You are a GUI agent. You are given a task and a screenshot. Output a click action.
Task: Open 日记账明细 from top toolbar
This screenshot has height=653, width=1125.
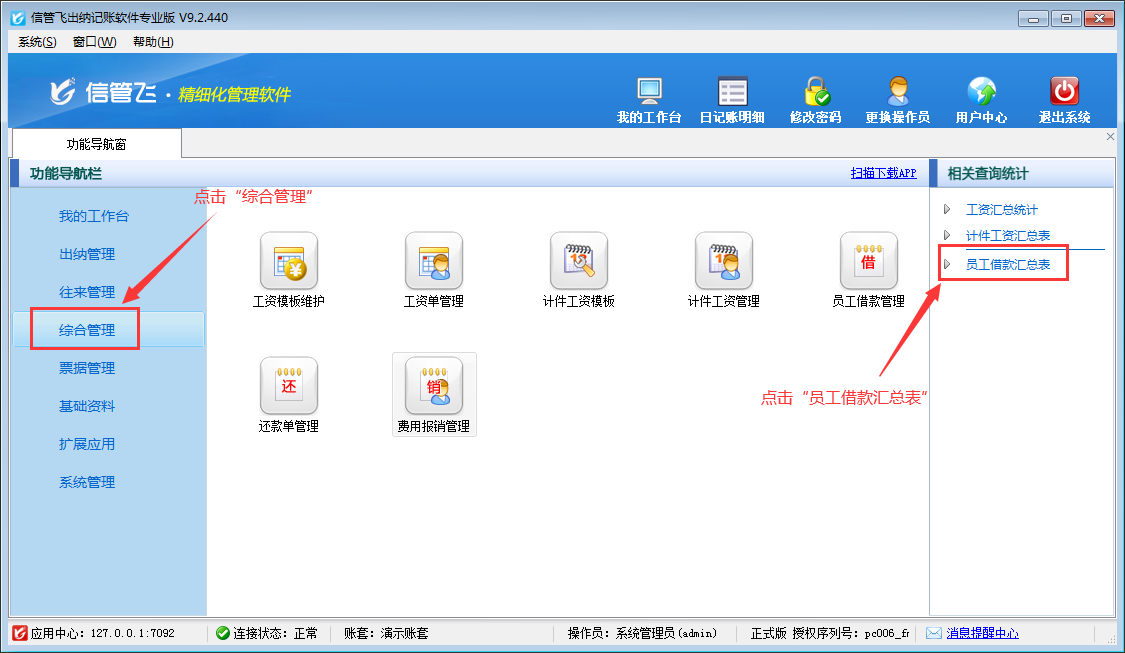point(732,92)
